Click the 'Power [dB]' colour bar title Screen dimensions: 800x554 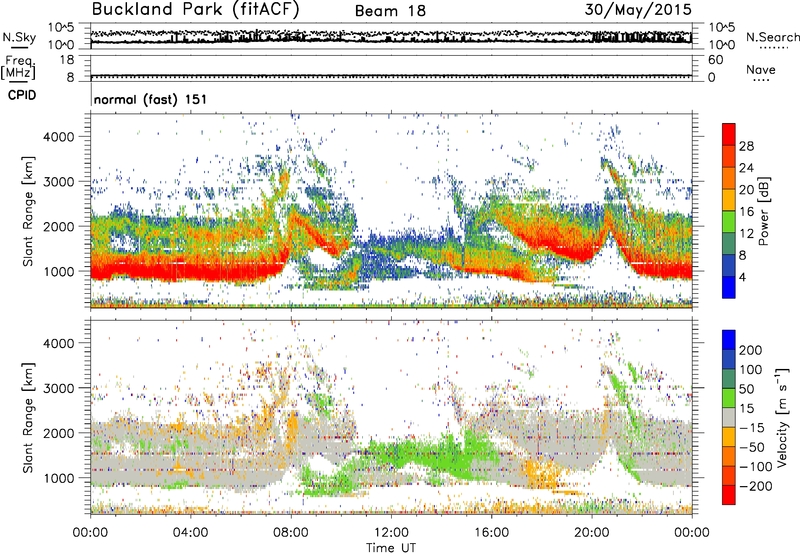(x=764, y=211)
